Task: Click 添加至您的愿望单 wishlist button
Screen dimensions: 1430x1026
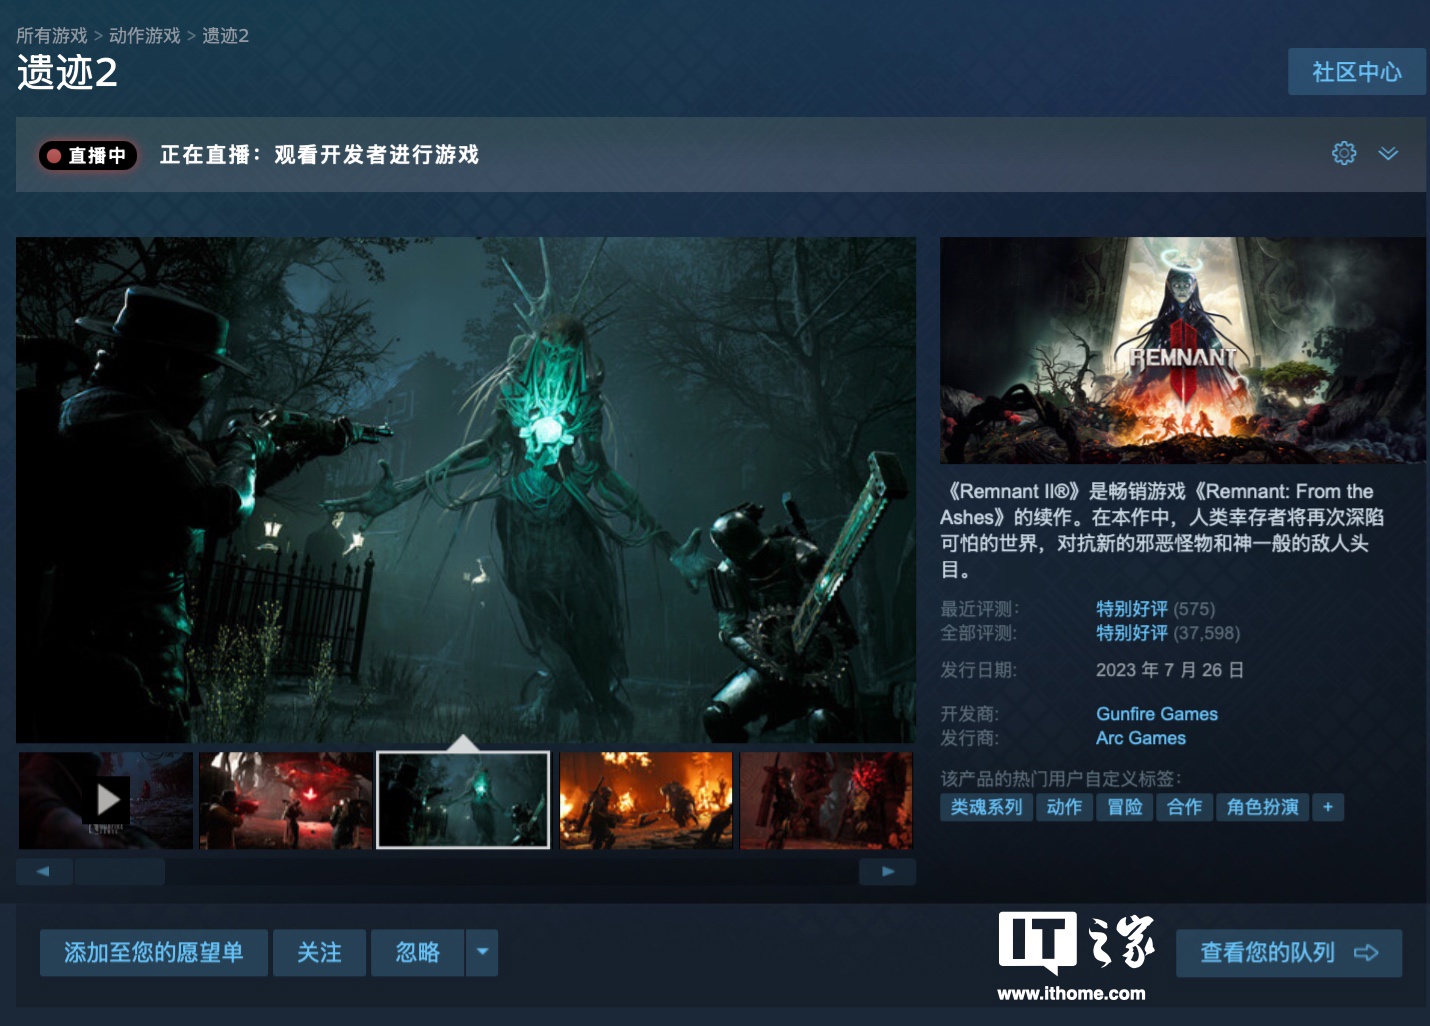Action: 154,952
